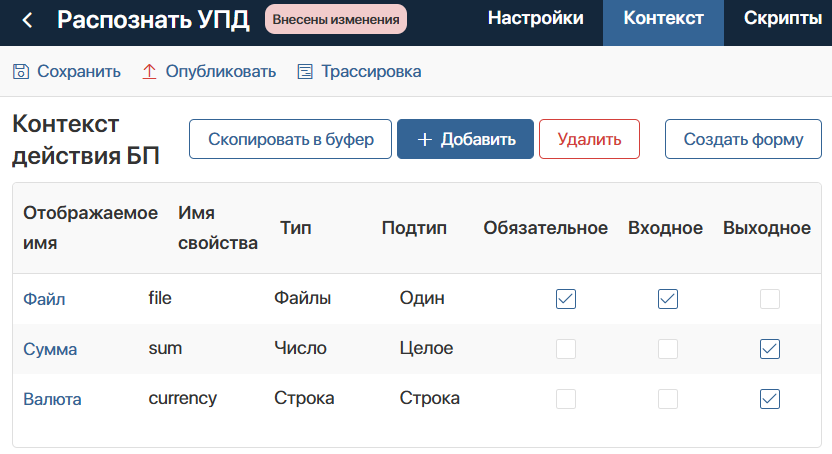Click the Входное column header

tap(665, 228)
